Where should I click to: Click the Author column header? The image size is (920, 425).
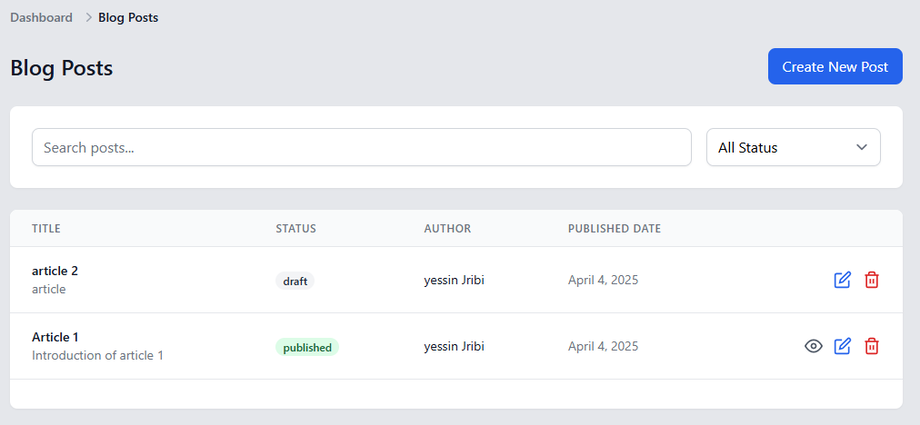[x=447, y=229]
